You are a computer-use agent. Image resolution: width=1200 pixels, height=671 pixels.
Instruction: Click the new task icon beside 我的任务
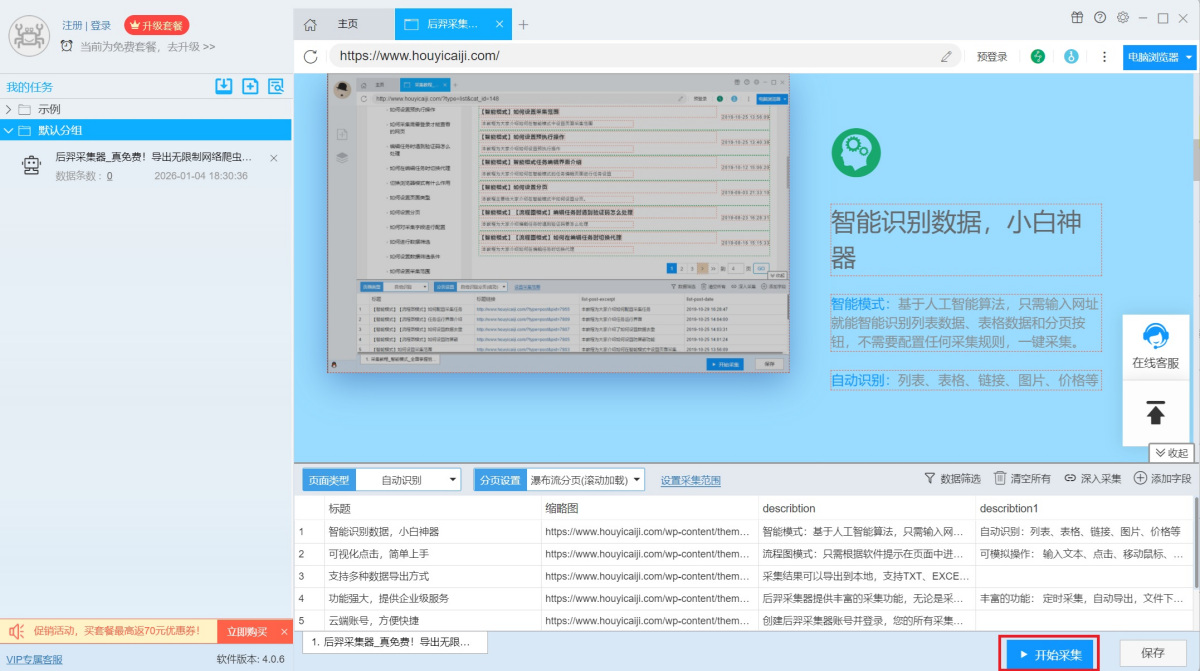250,86
